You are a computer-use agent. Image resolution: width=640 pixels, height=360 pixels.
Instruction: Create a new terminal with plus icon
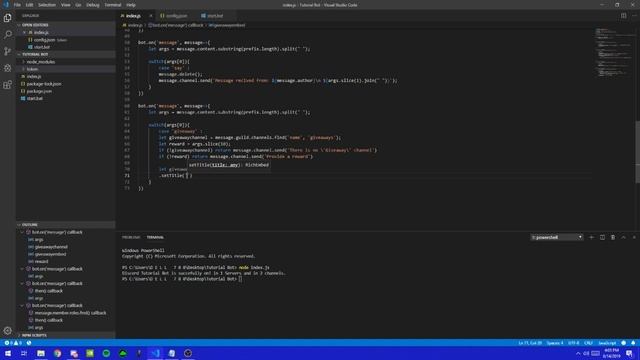(591, 237)
